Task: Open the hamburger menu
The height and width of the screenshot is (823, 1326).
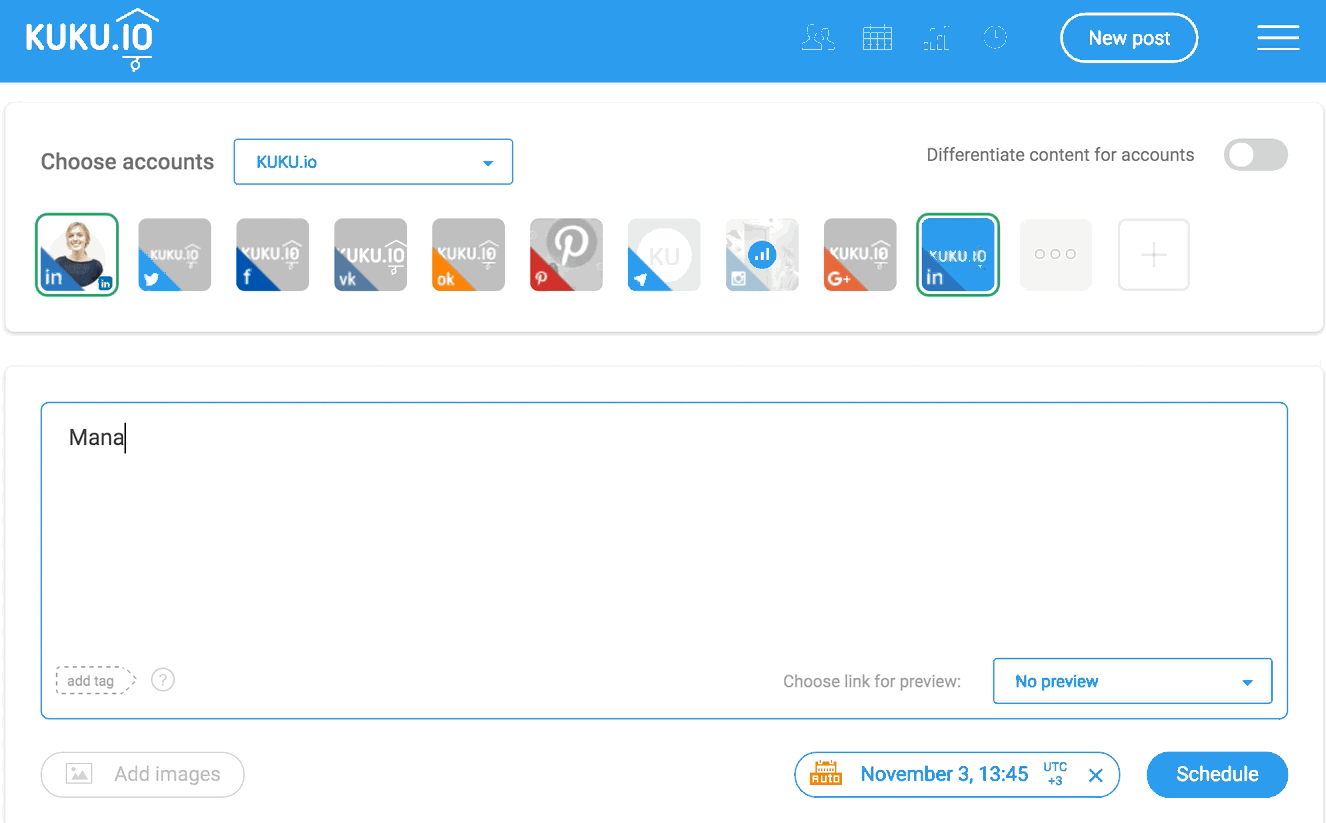Action: [1277, 39]
